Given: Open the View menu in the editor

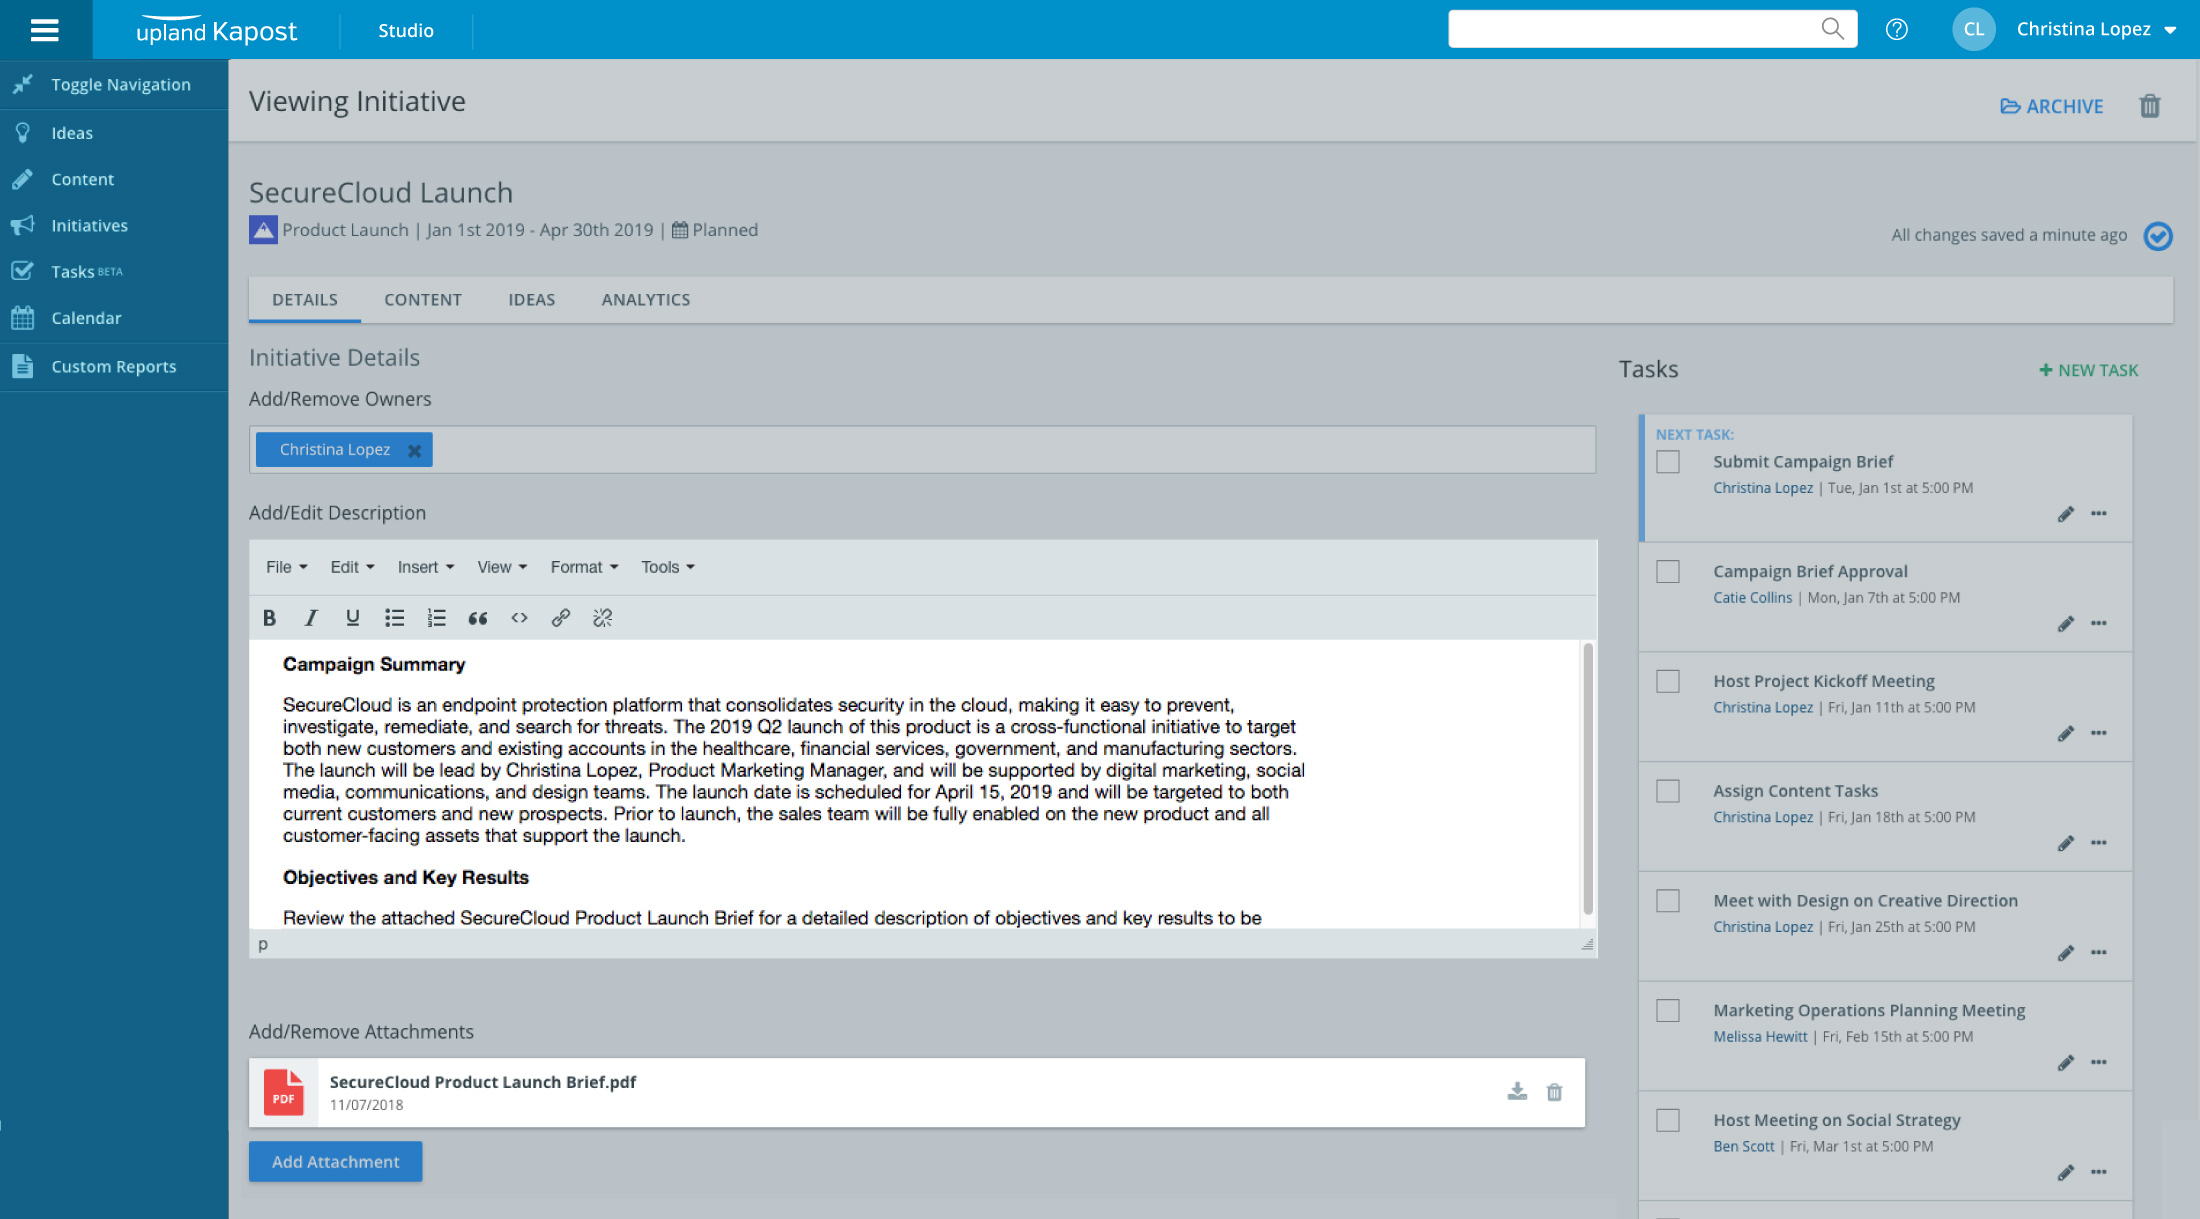Looking at the screenshot, I should (x=502, y=567).
